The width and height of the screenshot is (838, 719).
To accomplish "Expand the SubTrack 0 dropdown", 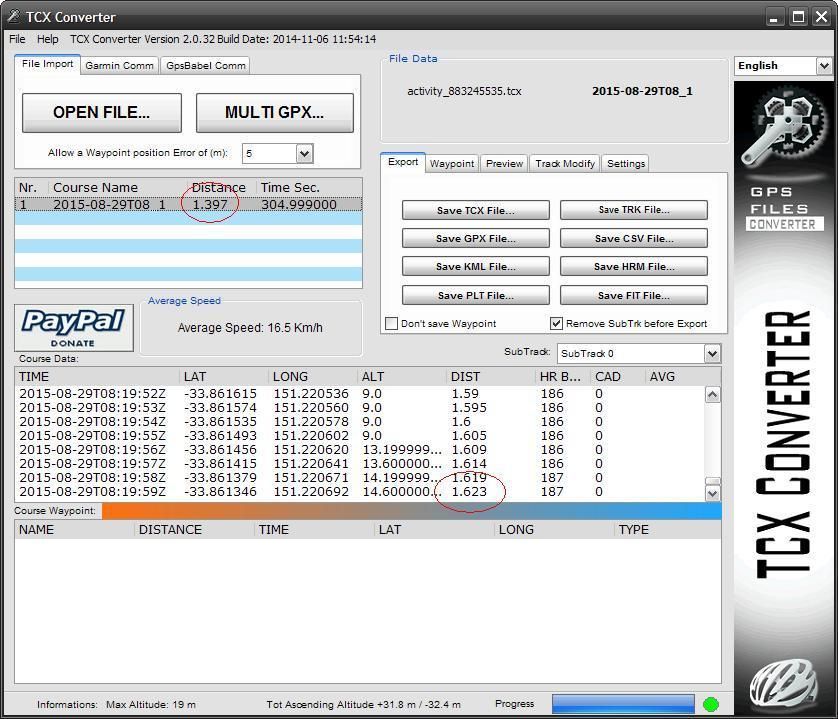I will point(712,353).
